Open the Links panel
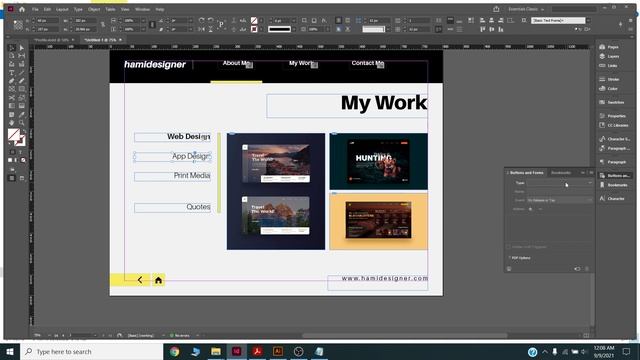Image resolution: width=640 pixels, height=360 pixels. (x=613, y=66)
